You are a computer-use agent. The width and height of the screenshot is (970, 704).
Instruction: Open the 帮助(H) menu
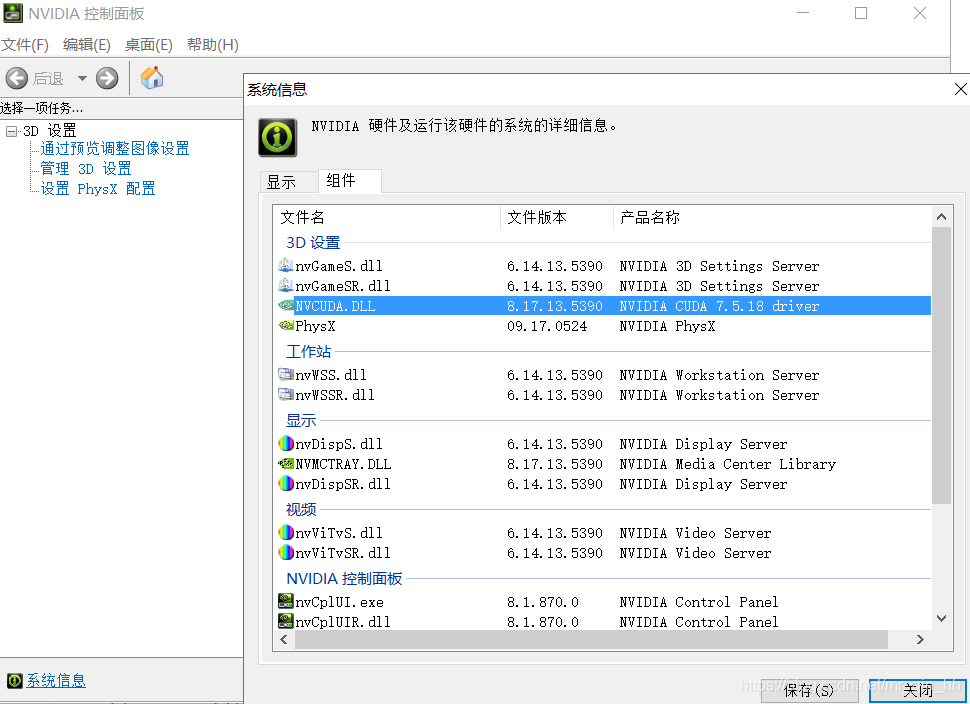213,45
